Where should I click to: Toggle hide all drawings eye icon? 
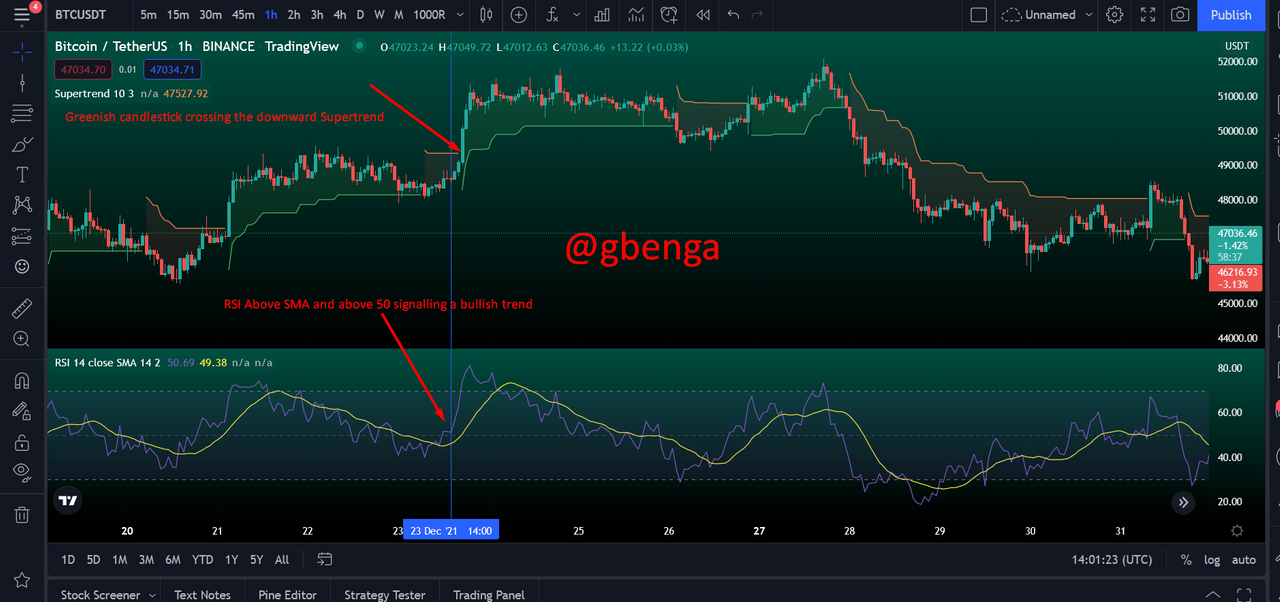tap(22, 472)
